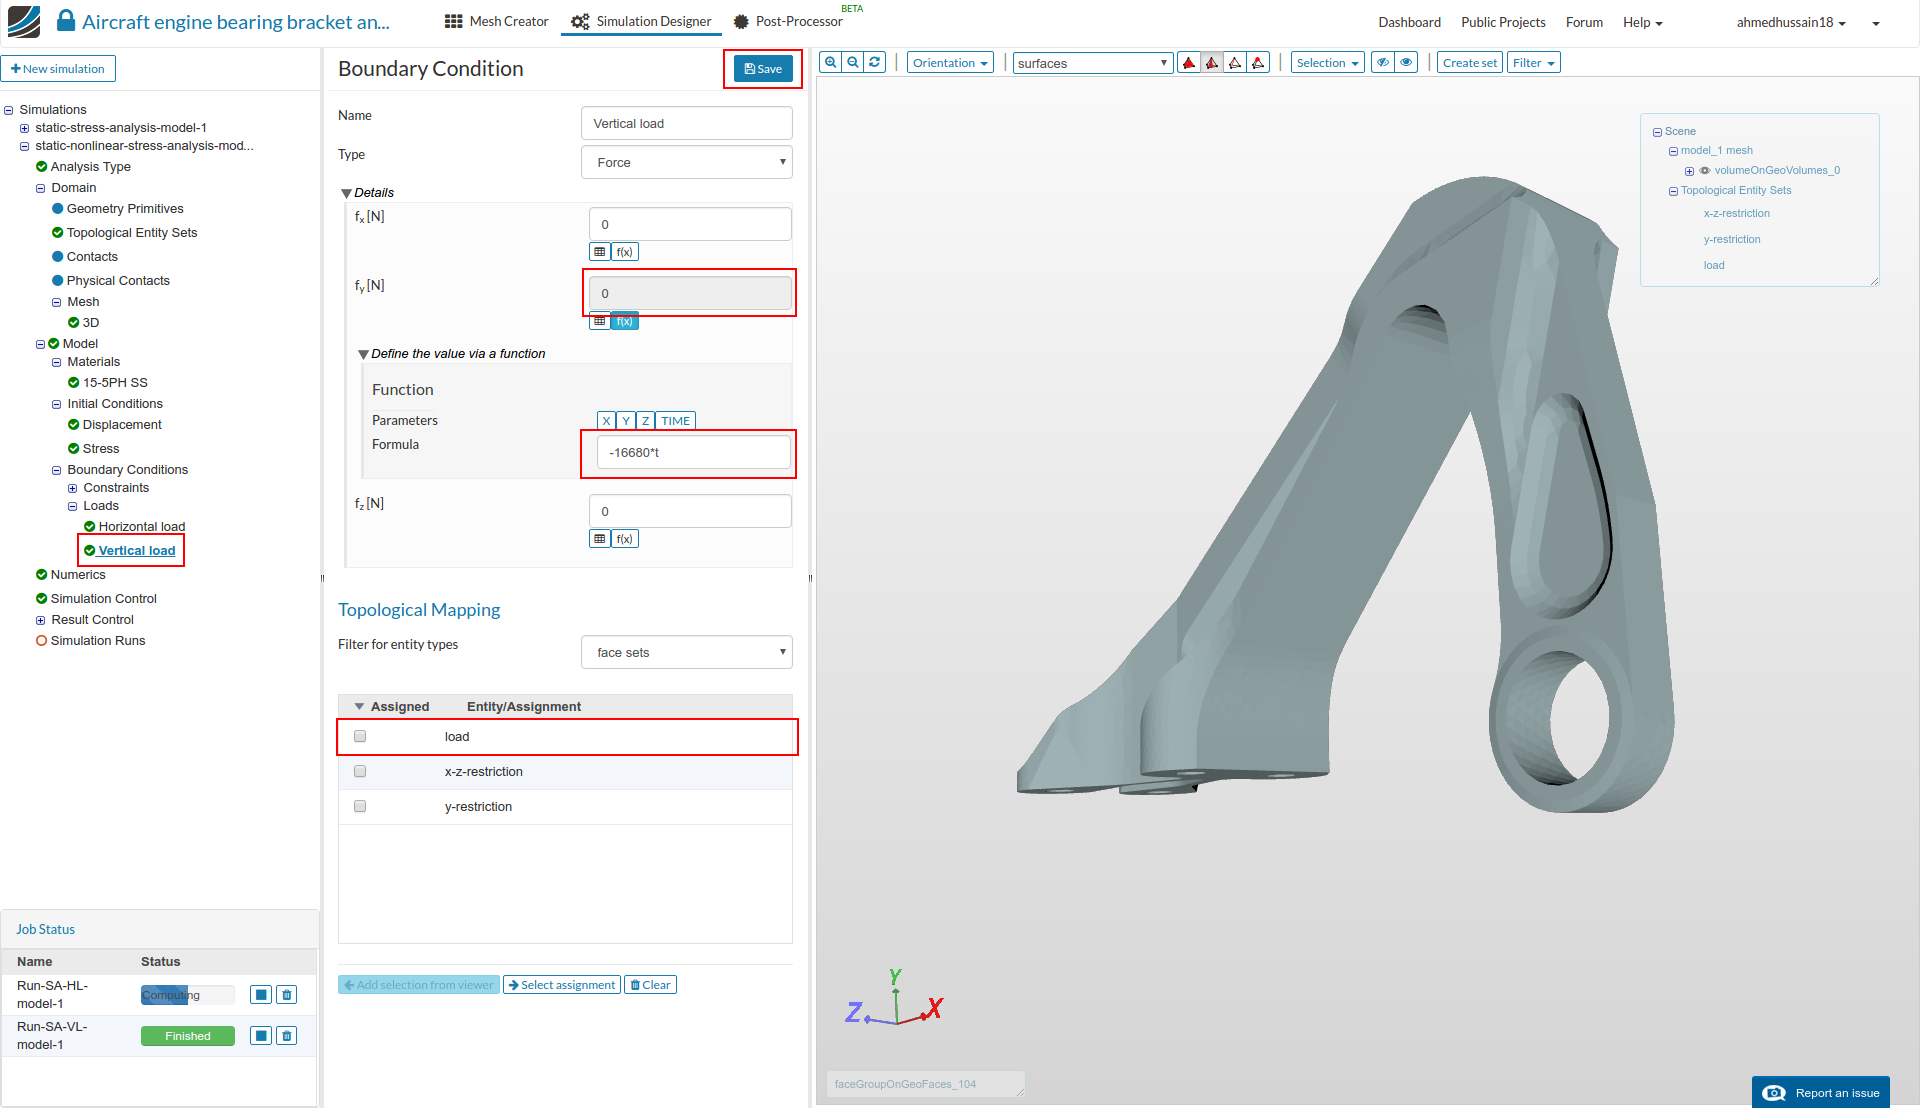The width and height of the screenshot is (1920, 1108).
Task: Click the Save button
Action: (x=763, y=69)
